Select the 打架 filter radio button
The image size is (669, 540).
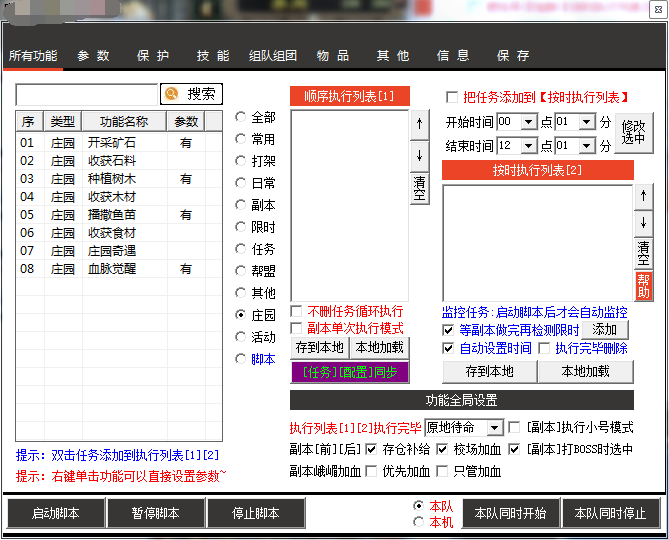241,161
